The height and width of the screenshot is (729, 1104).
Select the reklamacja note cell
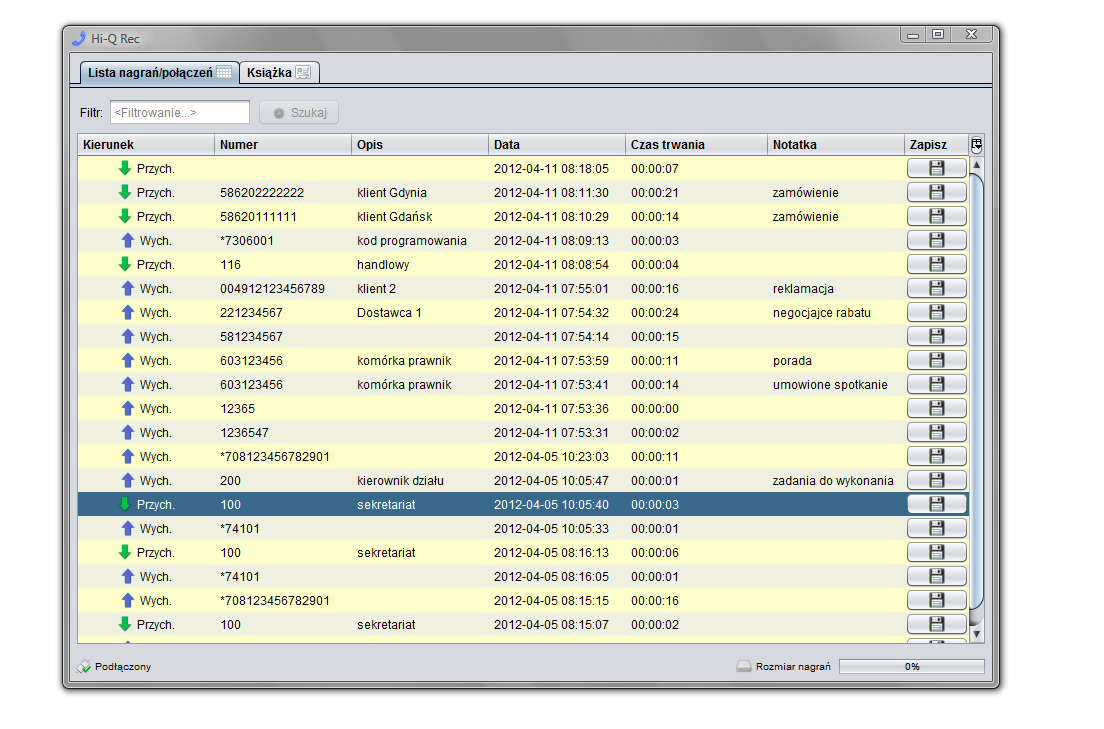[836, 289]
